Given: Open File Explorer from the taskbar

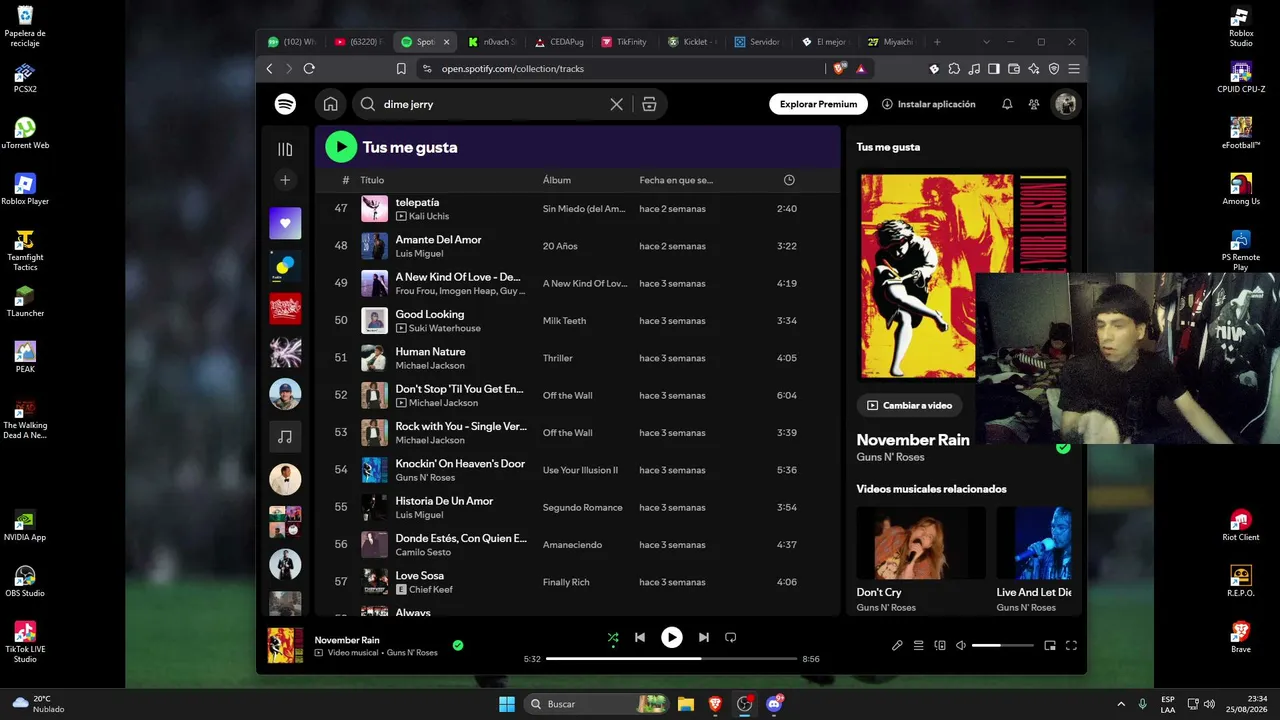Looking at the screenshot, I should point(686,704).
